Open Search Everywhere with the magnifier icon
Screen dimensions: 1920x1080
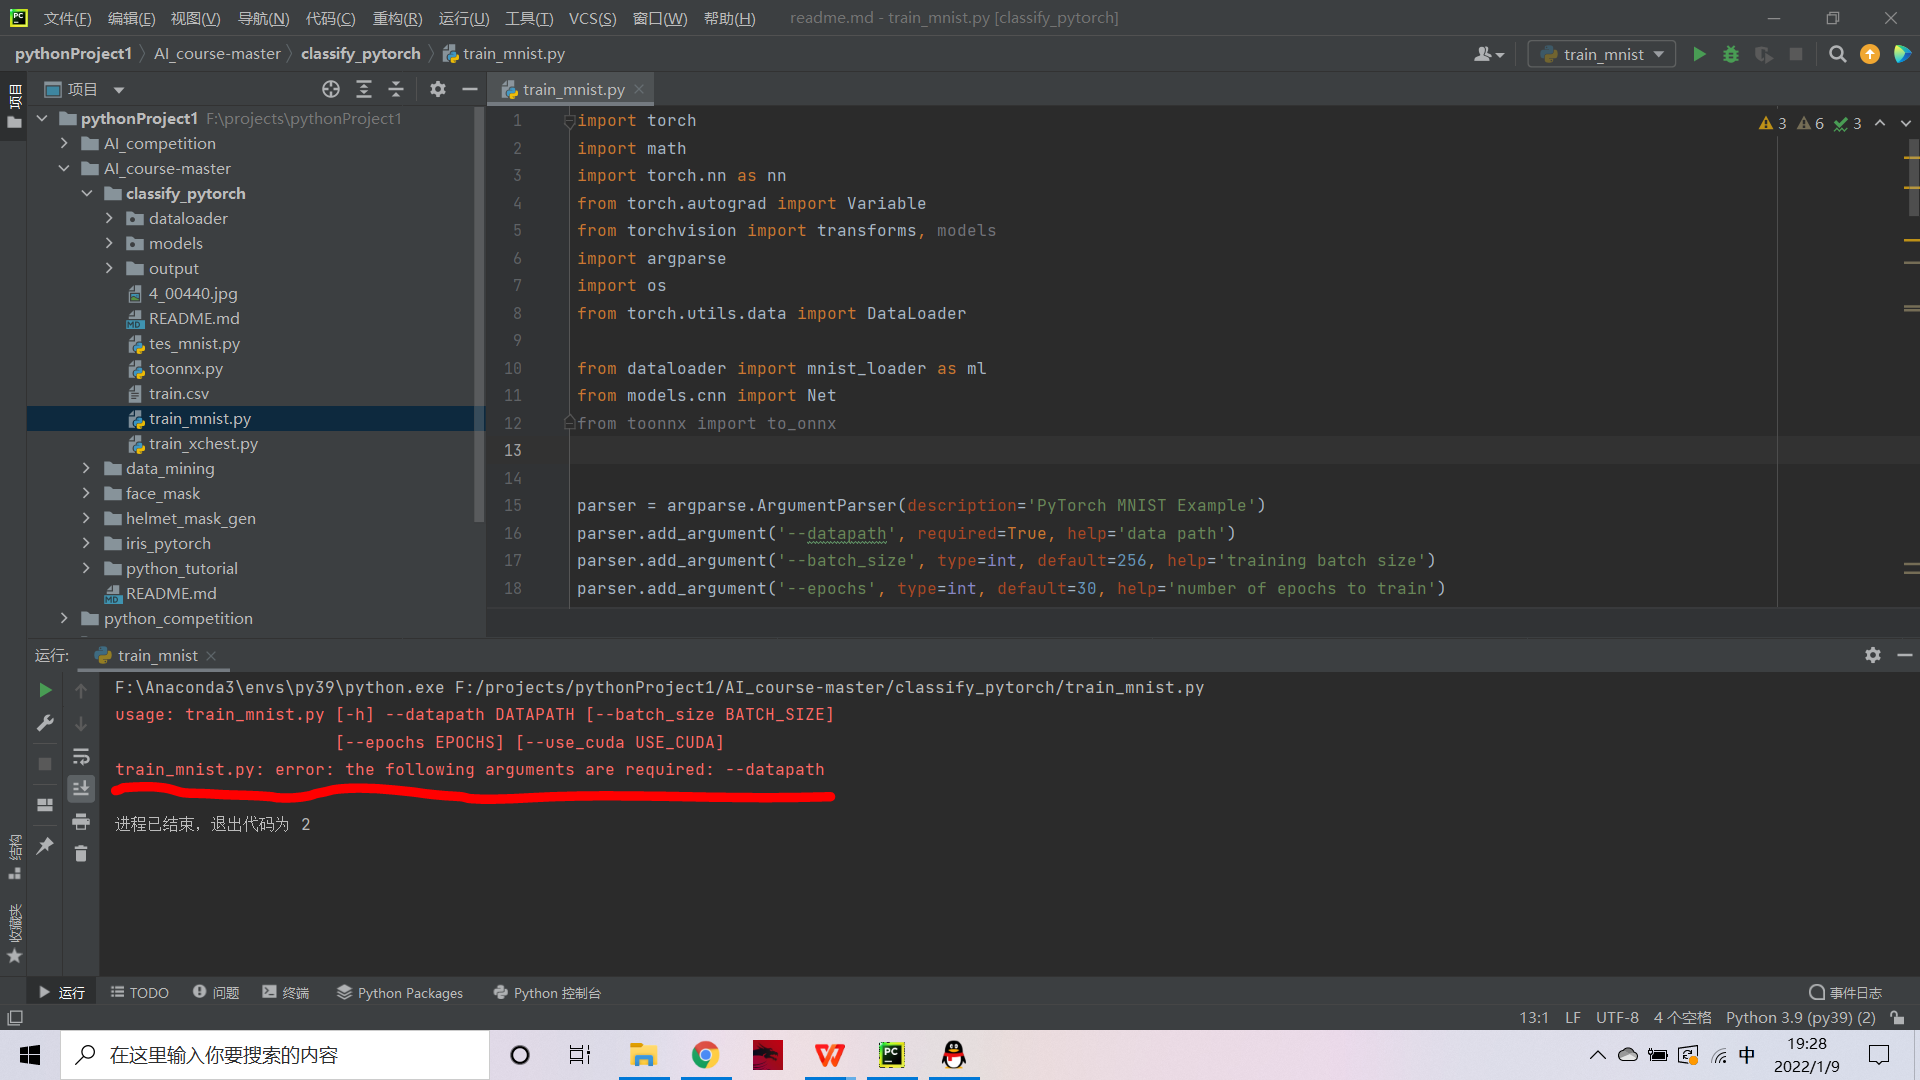[x=1837, y=54]
